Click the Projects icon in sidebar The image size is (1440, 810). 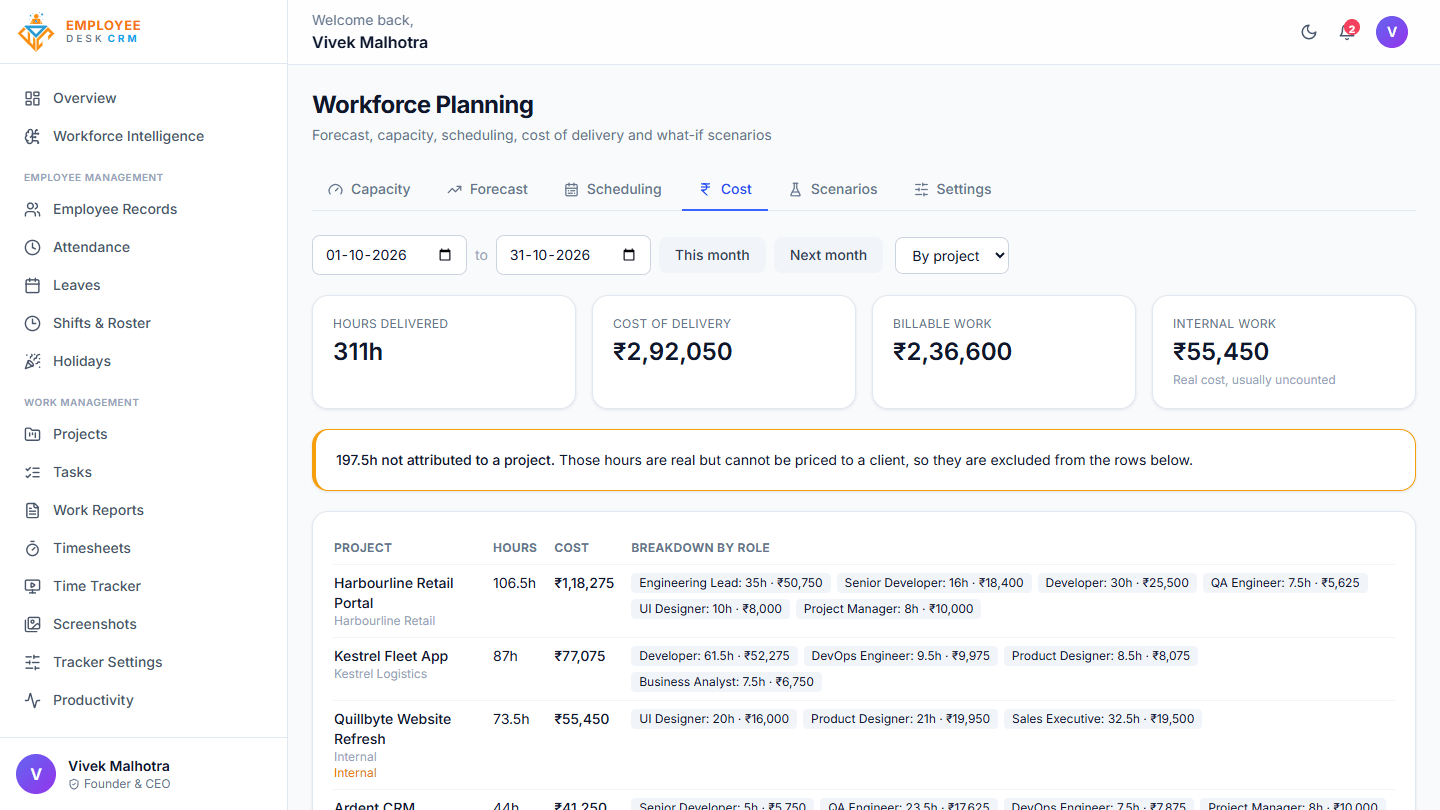point(33,434)
